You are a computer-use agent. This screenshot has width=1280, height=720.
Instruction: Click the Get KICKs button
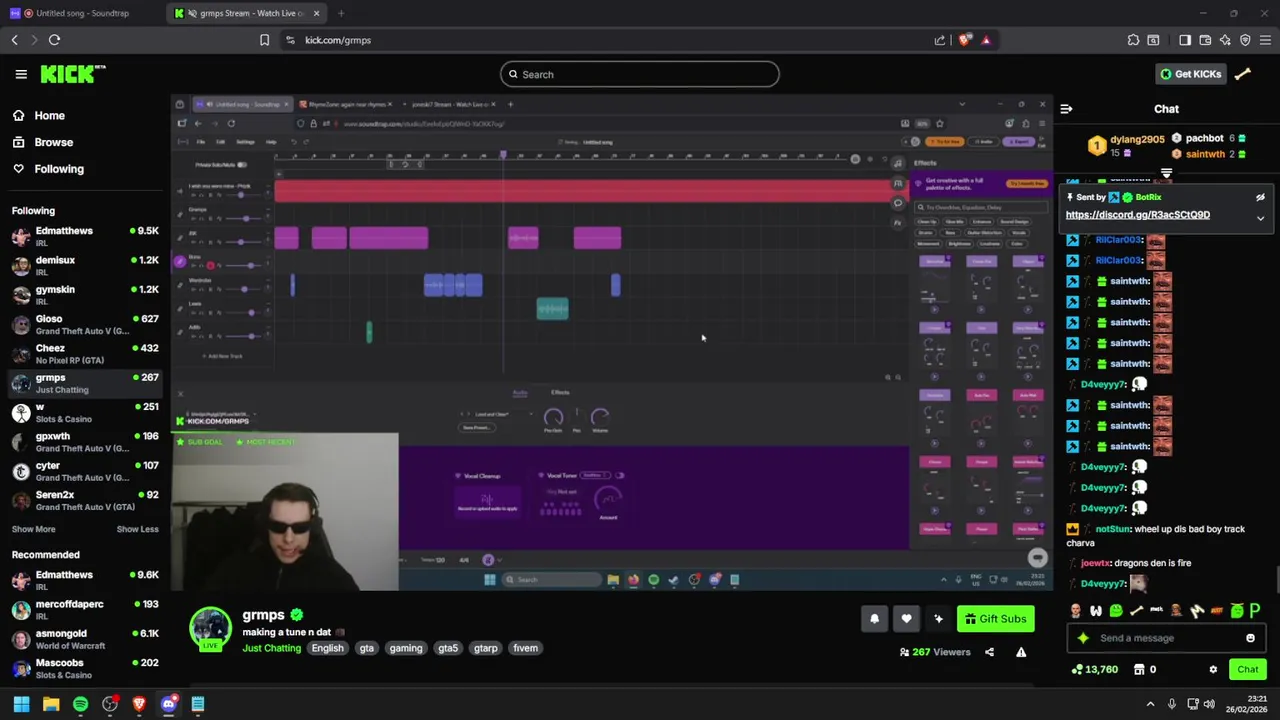click(x=1189, y=74)
